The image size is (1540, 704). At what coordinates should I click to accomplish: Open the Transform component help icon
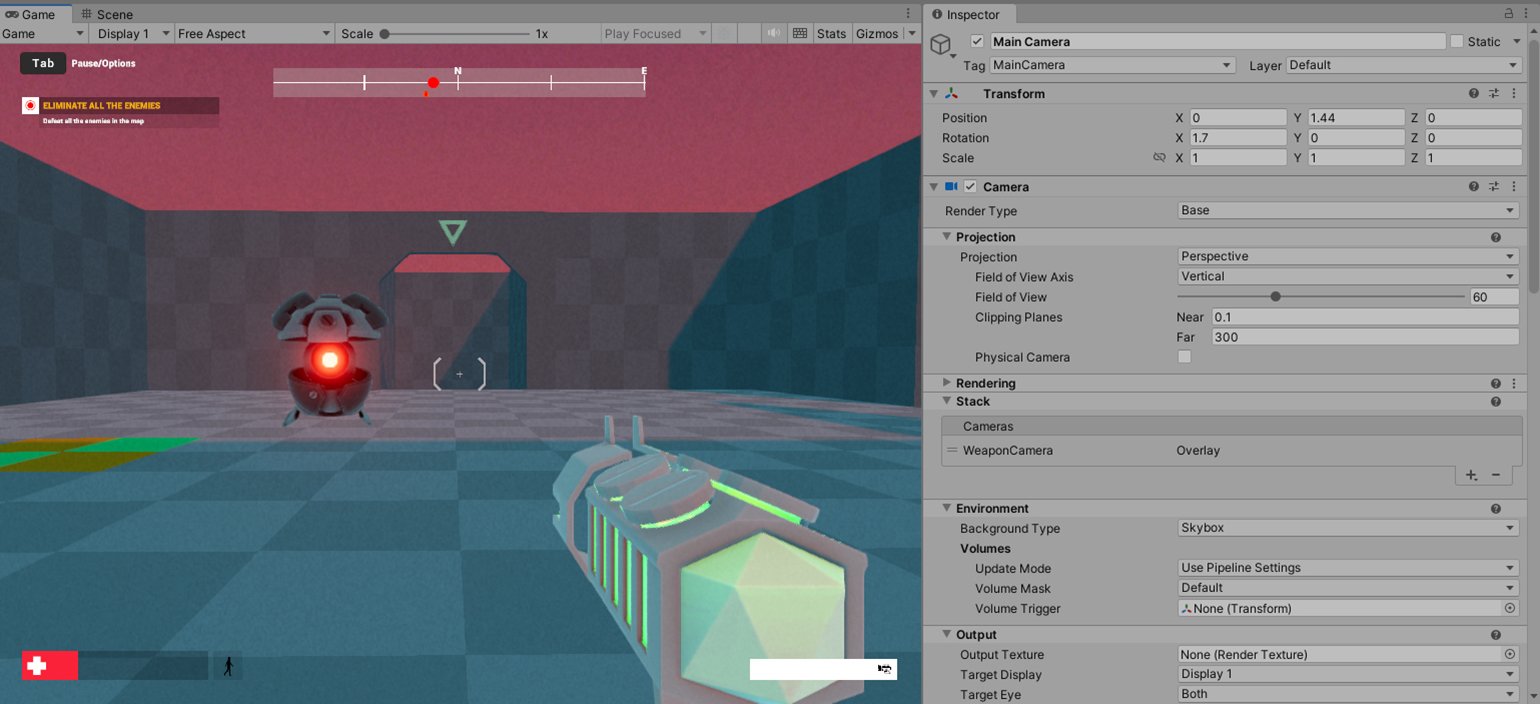tap(1473, 93)
